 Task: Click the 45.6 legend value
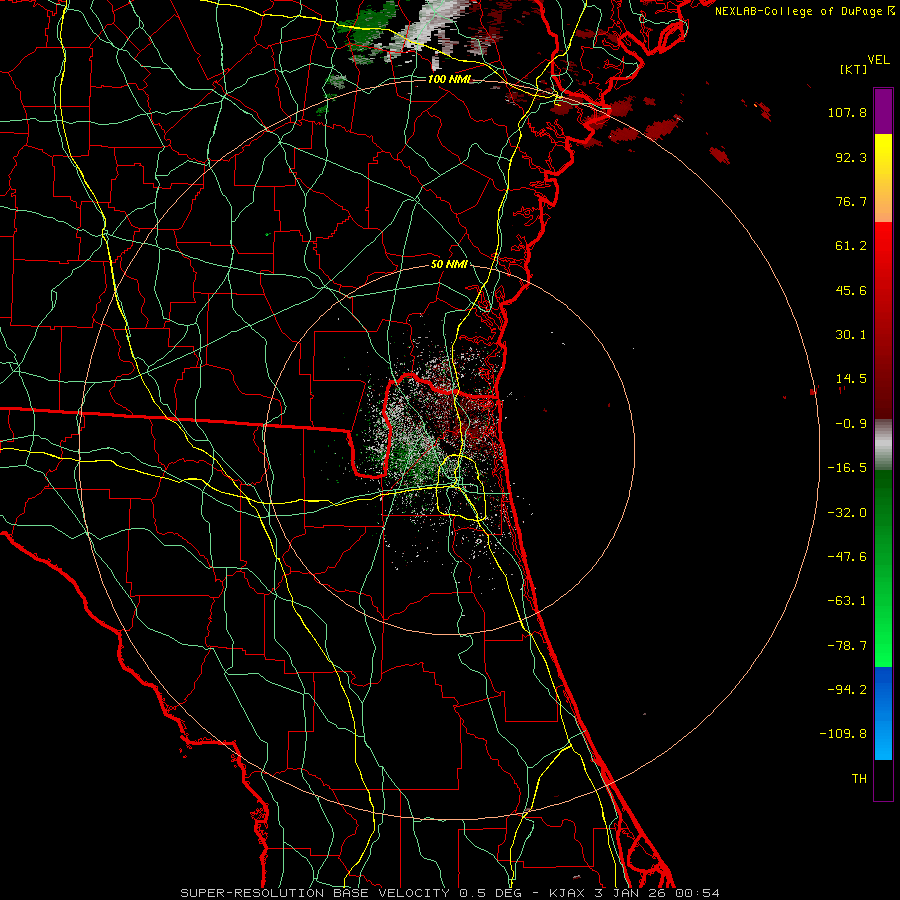coord(851,290)
